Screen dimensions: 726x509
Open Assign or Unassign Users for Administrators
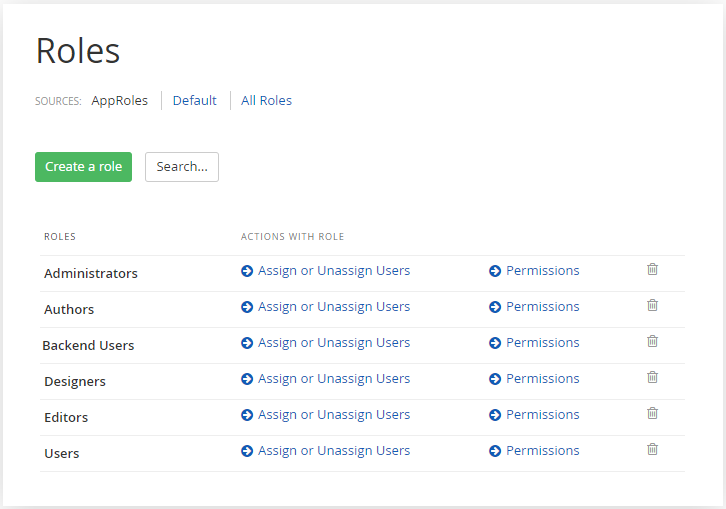coord(333,271)
